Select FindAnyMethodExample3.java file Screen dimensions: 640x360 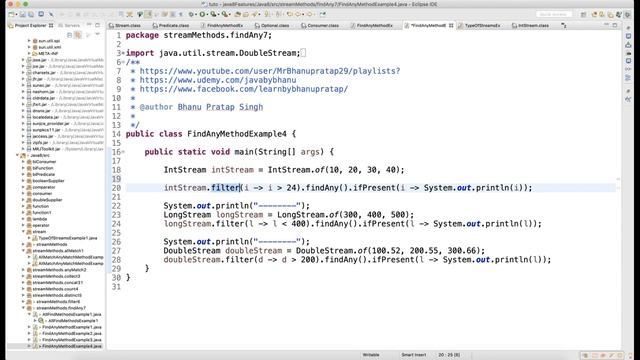pyautogui.click(x=71, y=340)
